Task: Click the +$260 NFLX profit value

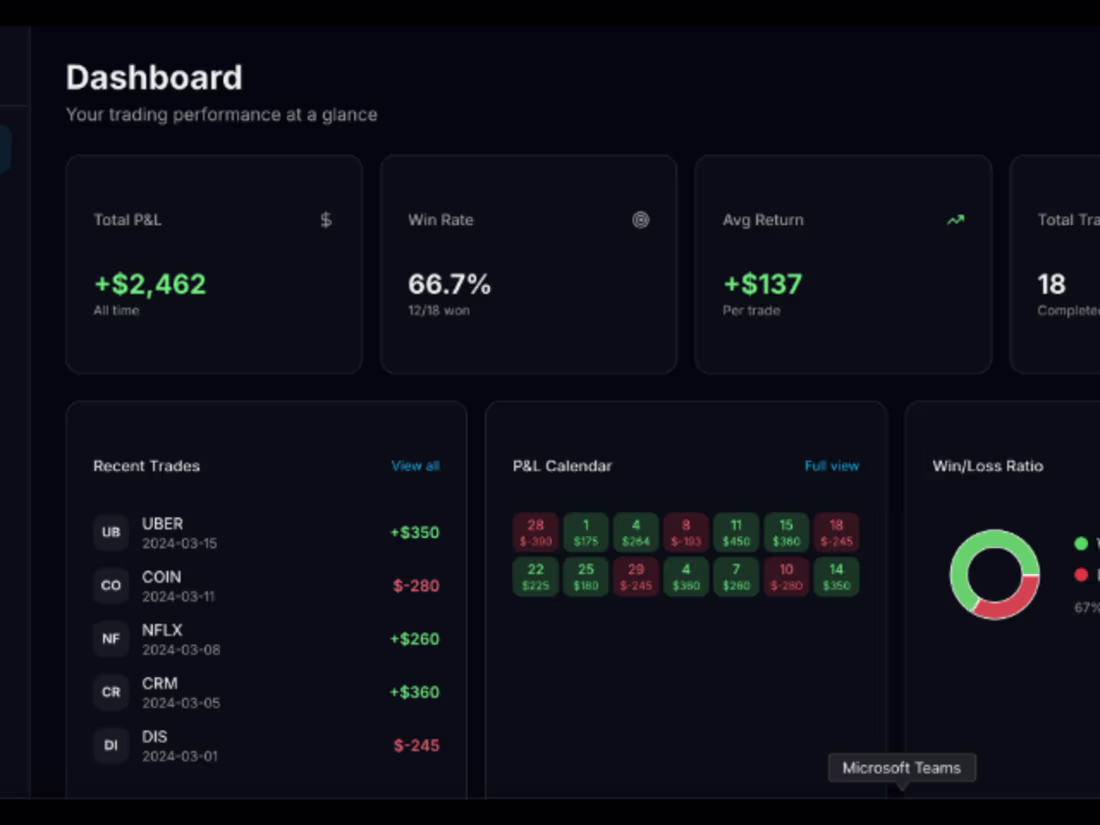Action: (x=415, y=639)
